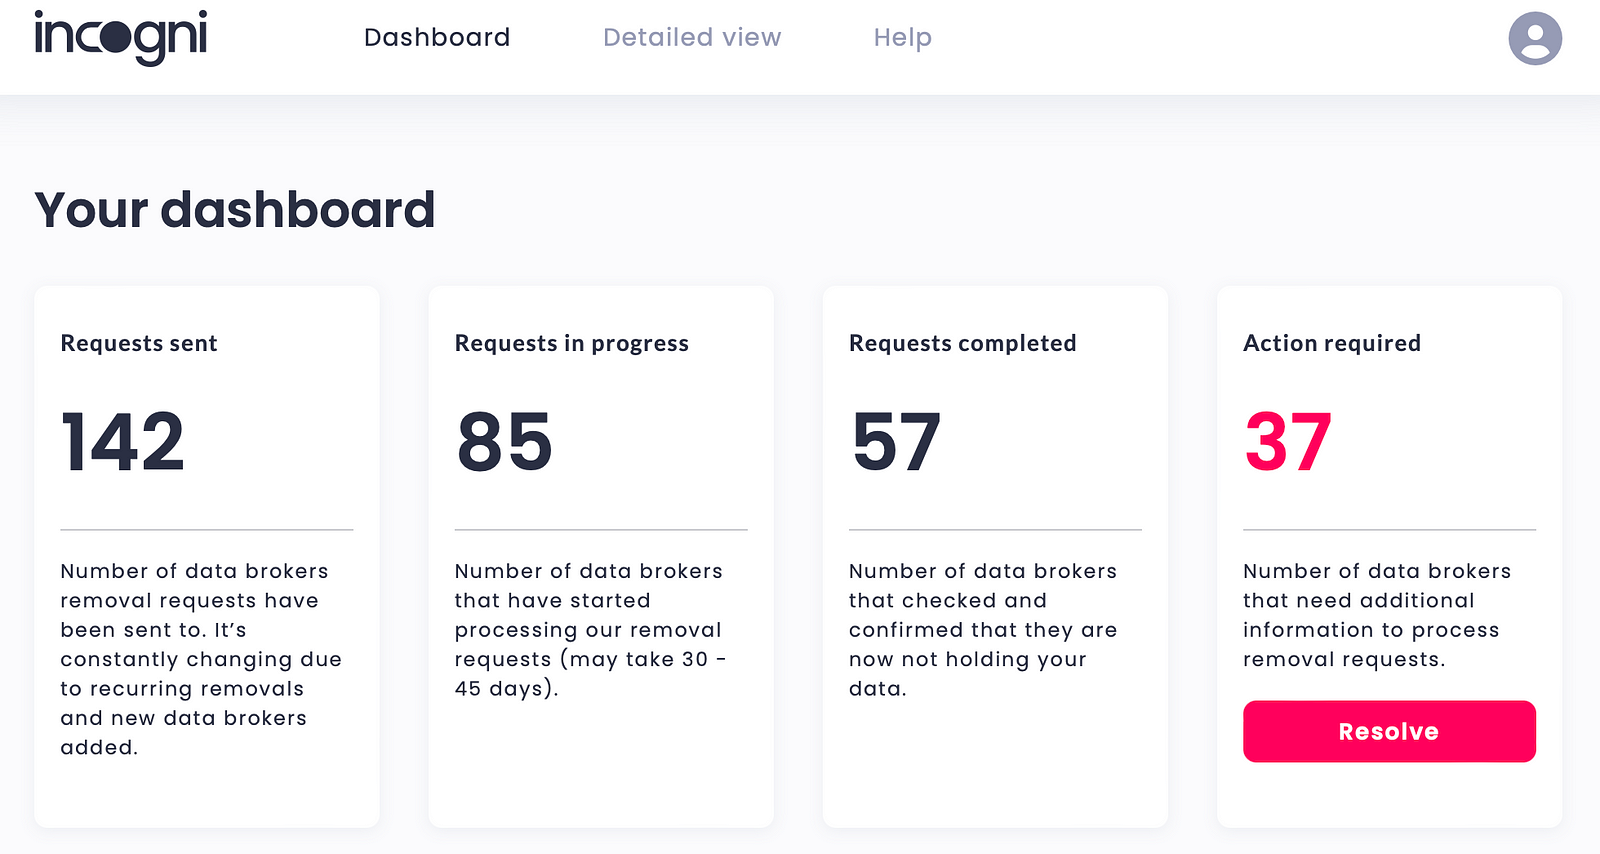The width and height of the screenshot is (1600, 854).
Task: Click the Your dashboard page heading
Action: 235,210
